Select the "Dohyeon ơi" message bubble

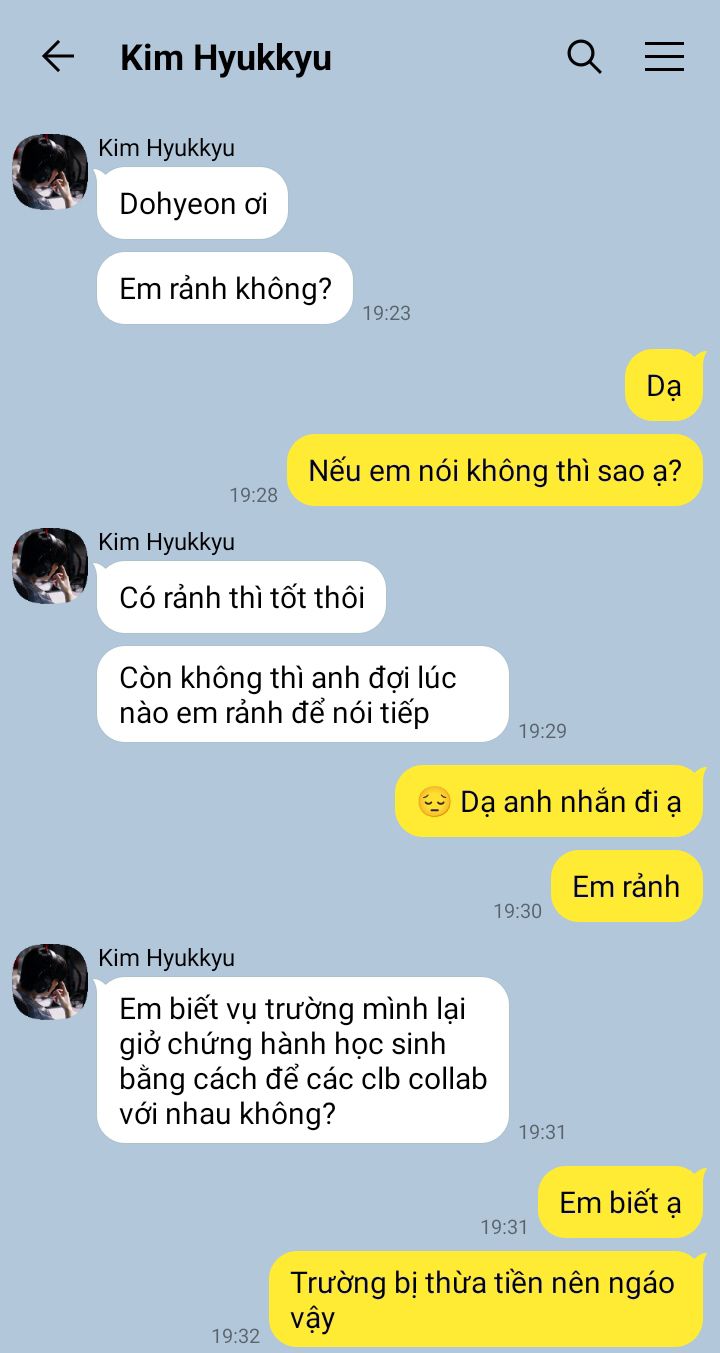(192, 203)
